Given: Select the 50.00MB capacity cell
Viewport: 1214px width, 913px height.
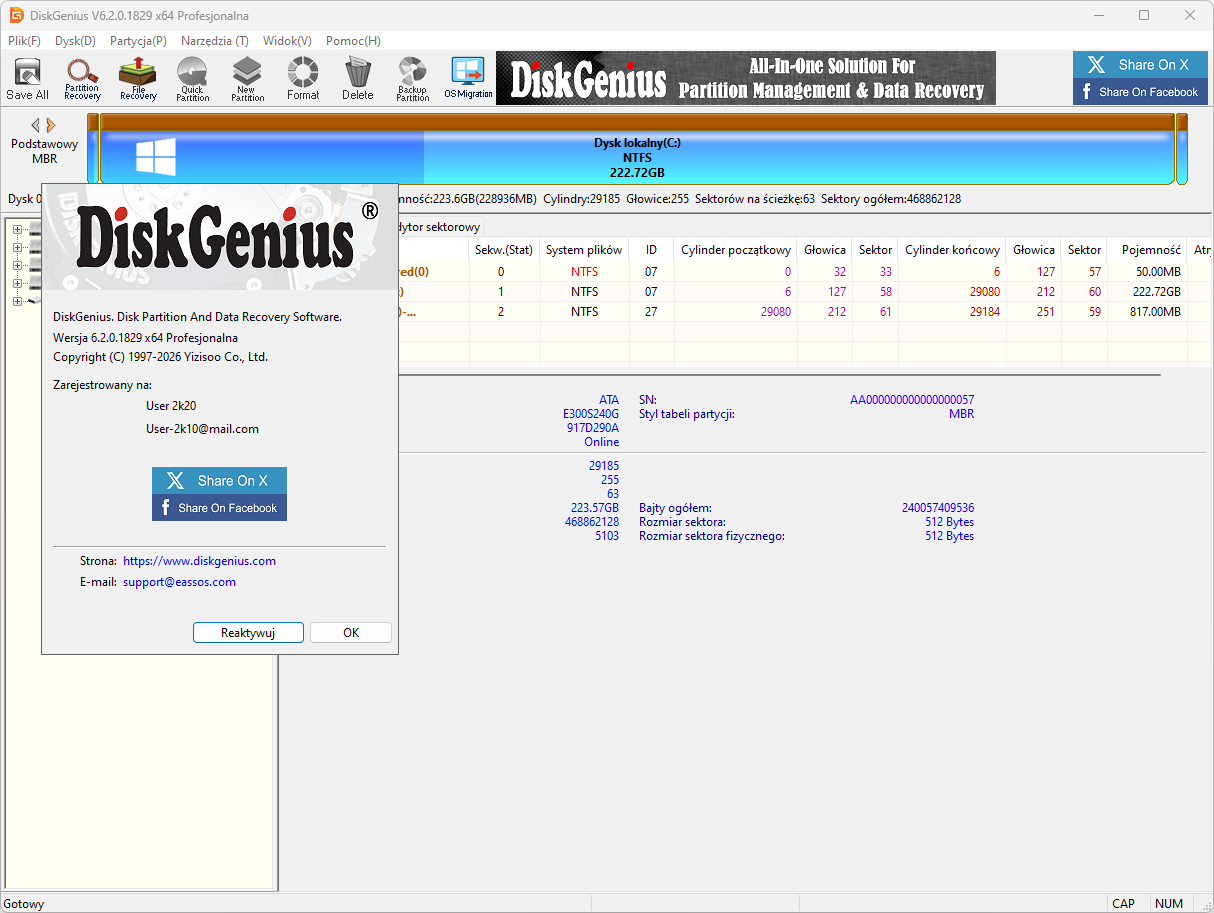Looking at the screenshot, I should (x=1158, y=272).
